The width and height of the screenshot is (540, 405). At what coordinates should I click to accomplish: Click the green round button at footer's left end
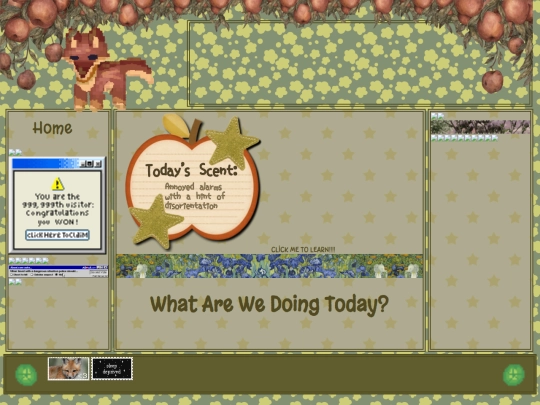click(x=26, y=375)
